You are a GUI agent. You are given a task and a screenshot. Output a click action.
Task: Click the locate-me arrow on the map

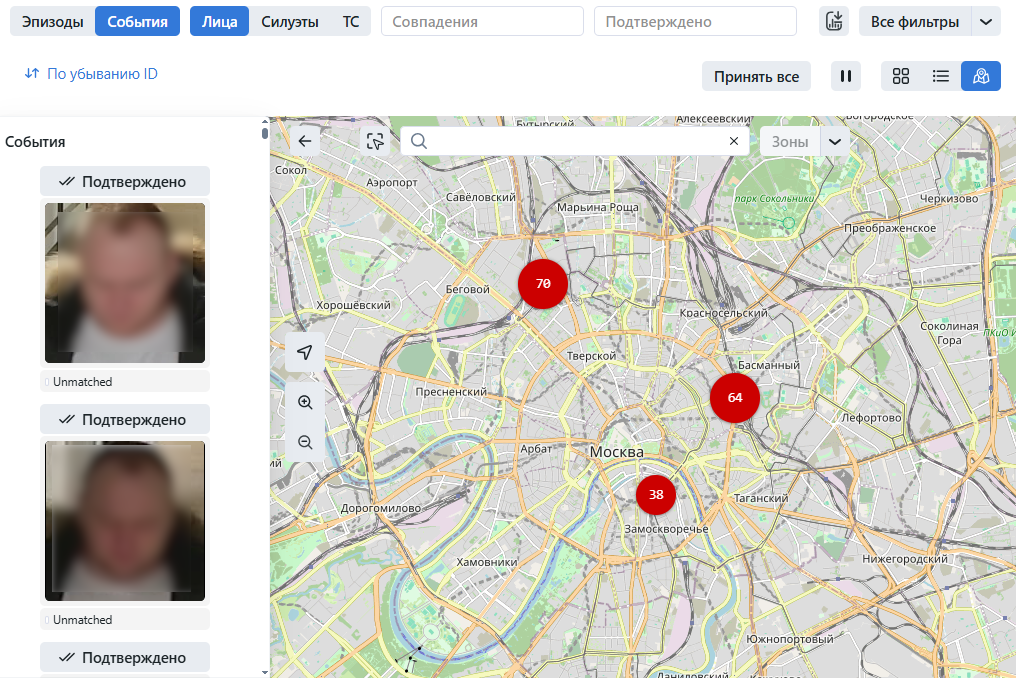pos(303,353)
